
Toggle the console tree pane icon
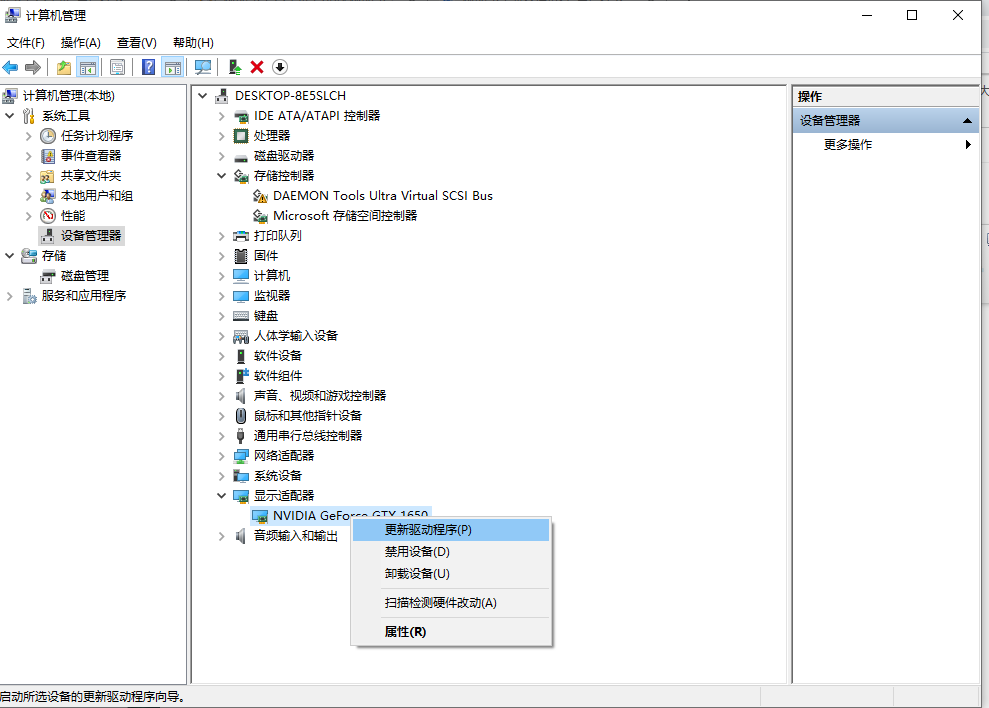[86, 67]
